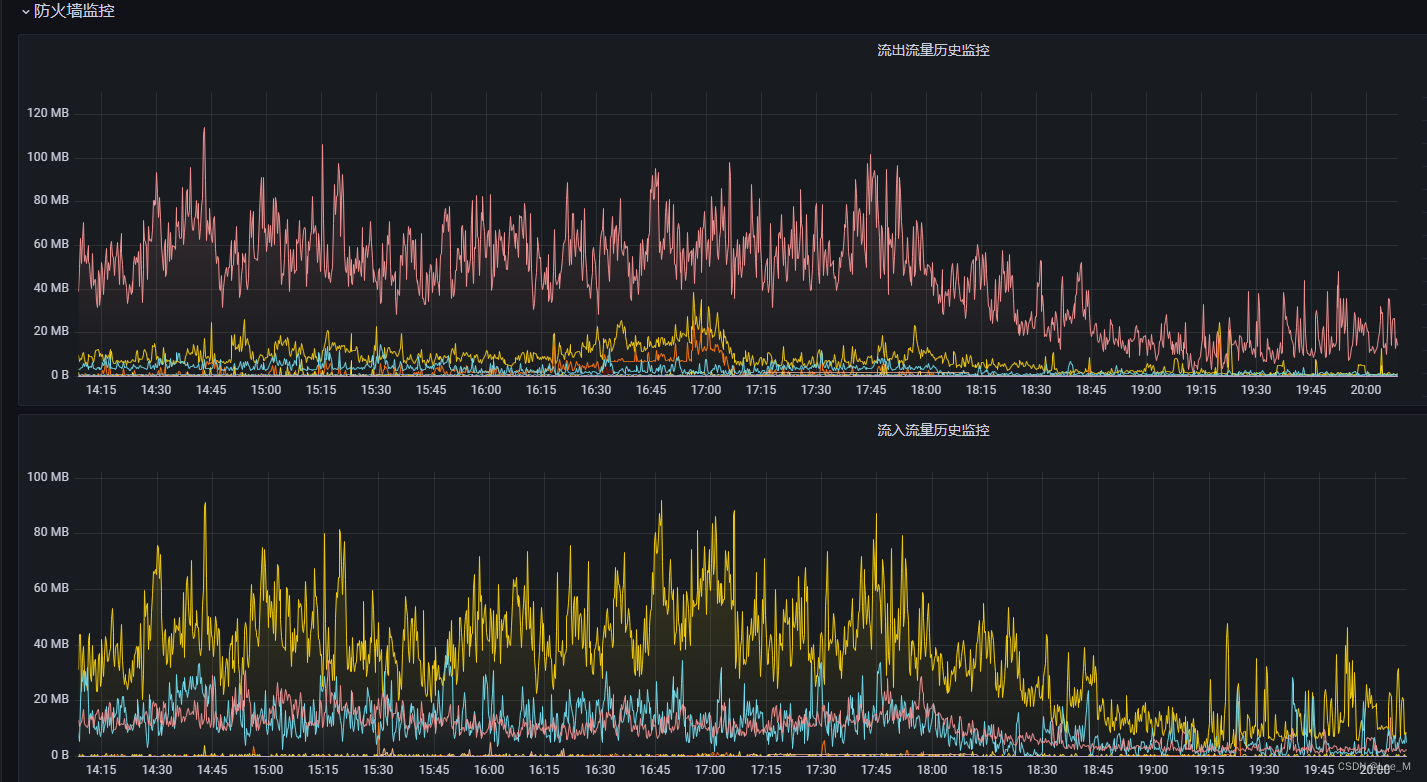Click 0 B label in 流出流量 panel
1427x782 pixels.
(x=60, y=375)
